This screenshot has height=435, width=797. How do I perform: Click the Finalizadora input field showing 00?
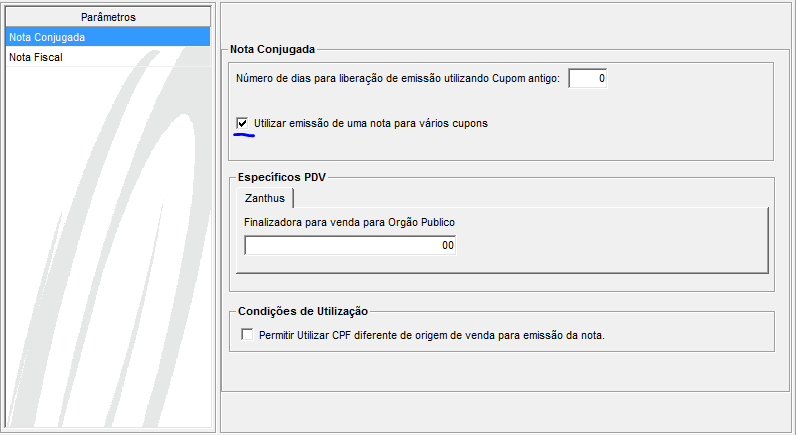pos(350,245)
